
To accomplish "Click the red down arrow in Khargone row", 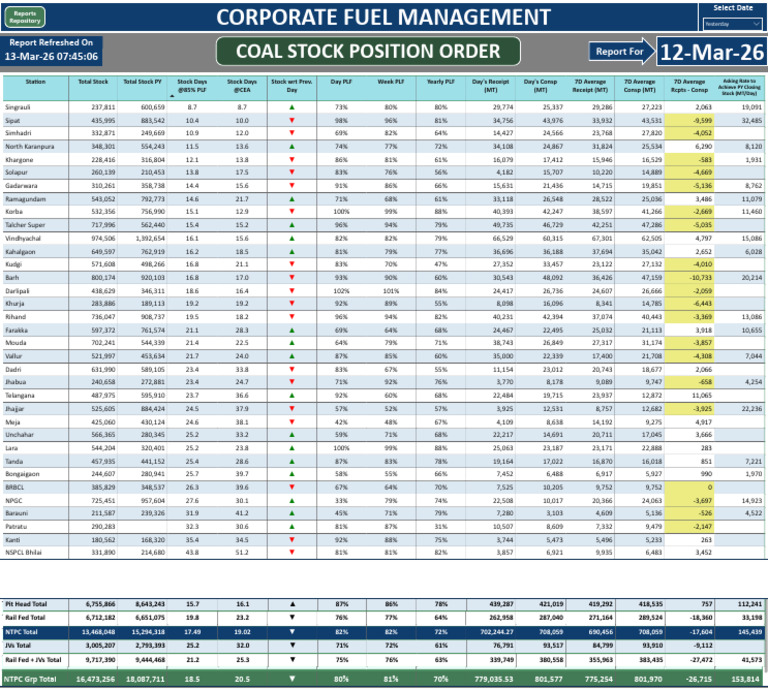I will tap(292, 159).
